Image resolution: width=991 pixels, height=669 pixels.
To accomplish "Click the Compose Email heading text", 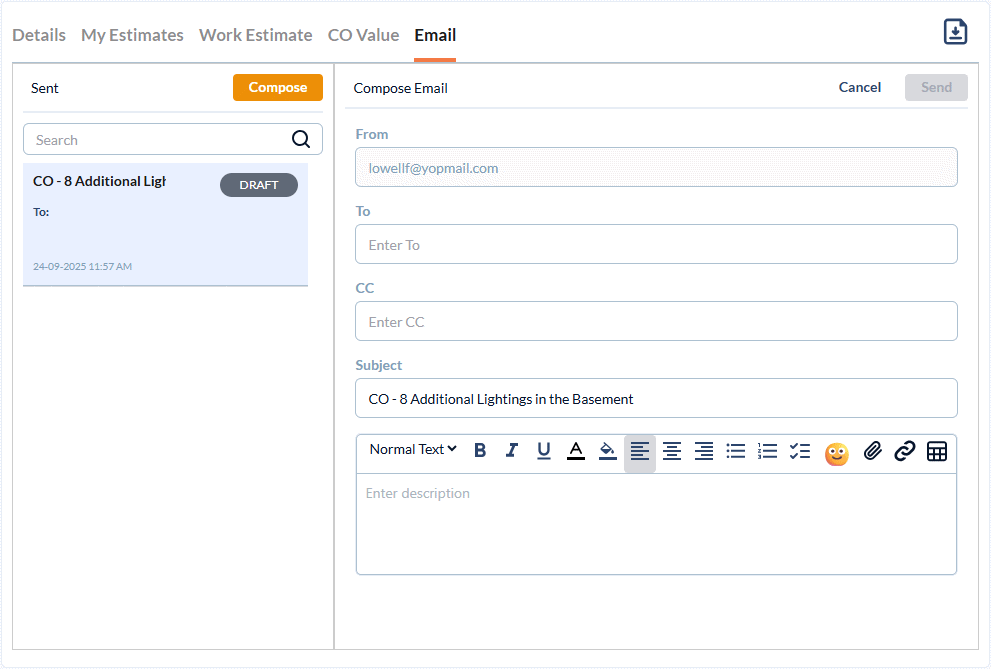I will [x=401, y=88].
